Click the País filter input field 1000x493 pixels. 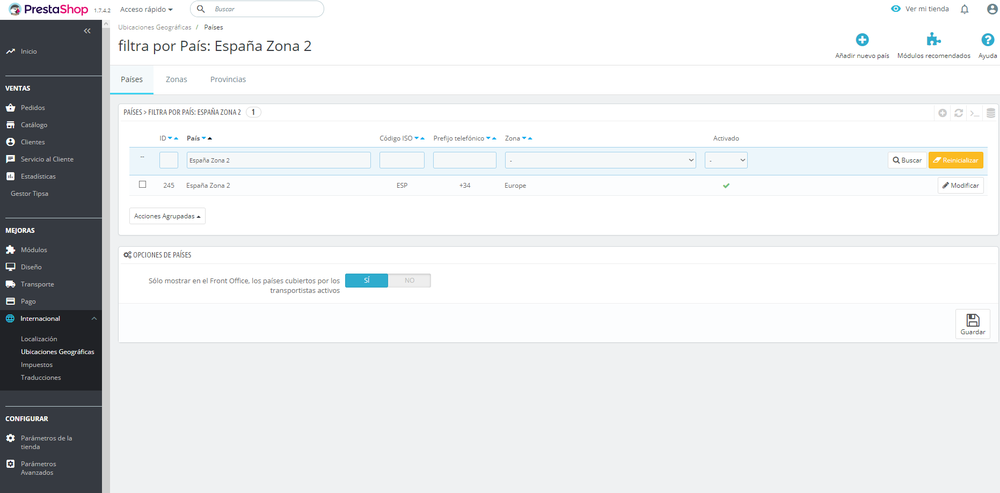(x=278, y=161)
